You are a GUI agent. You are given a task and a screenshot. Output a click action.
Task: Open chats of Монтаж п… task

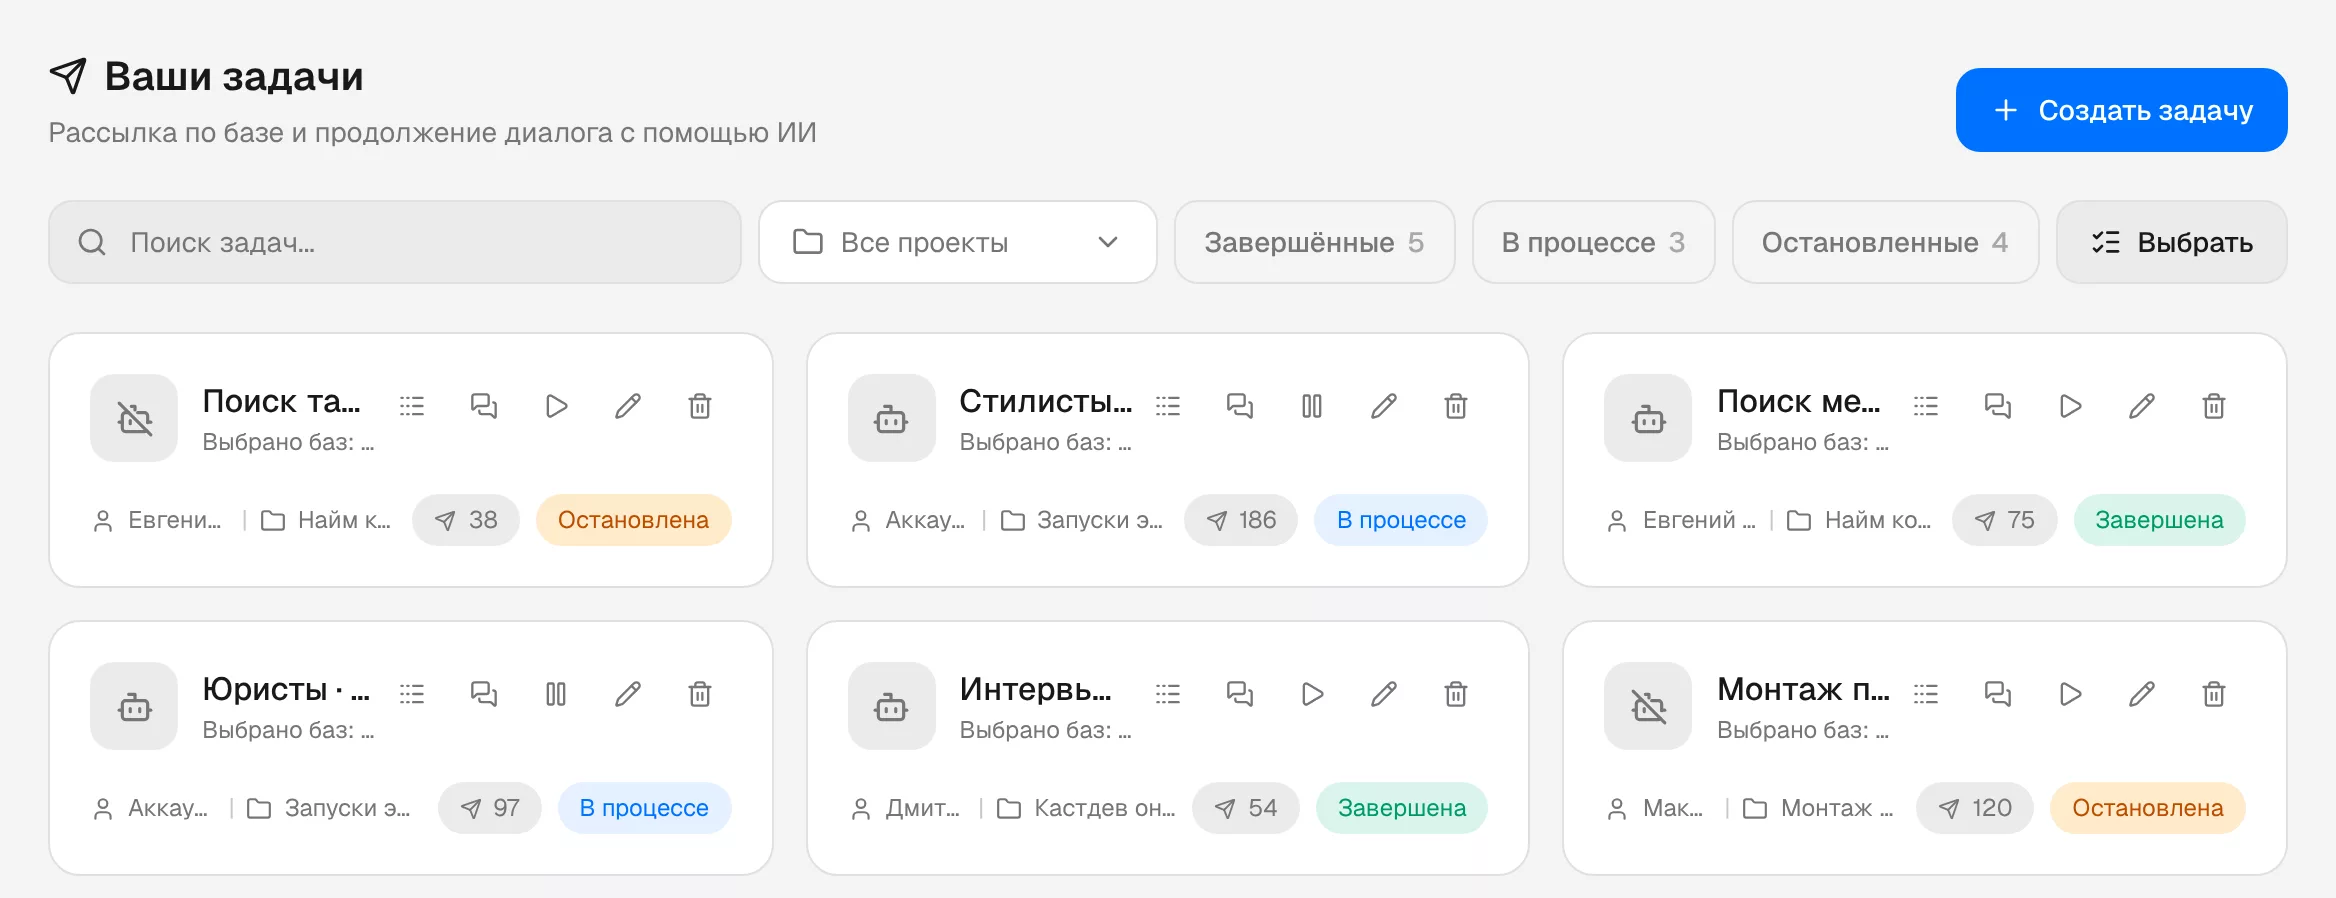[1998, 694]
